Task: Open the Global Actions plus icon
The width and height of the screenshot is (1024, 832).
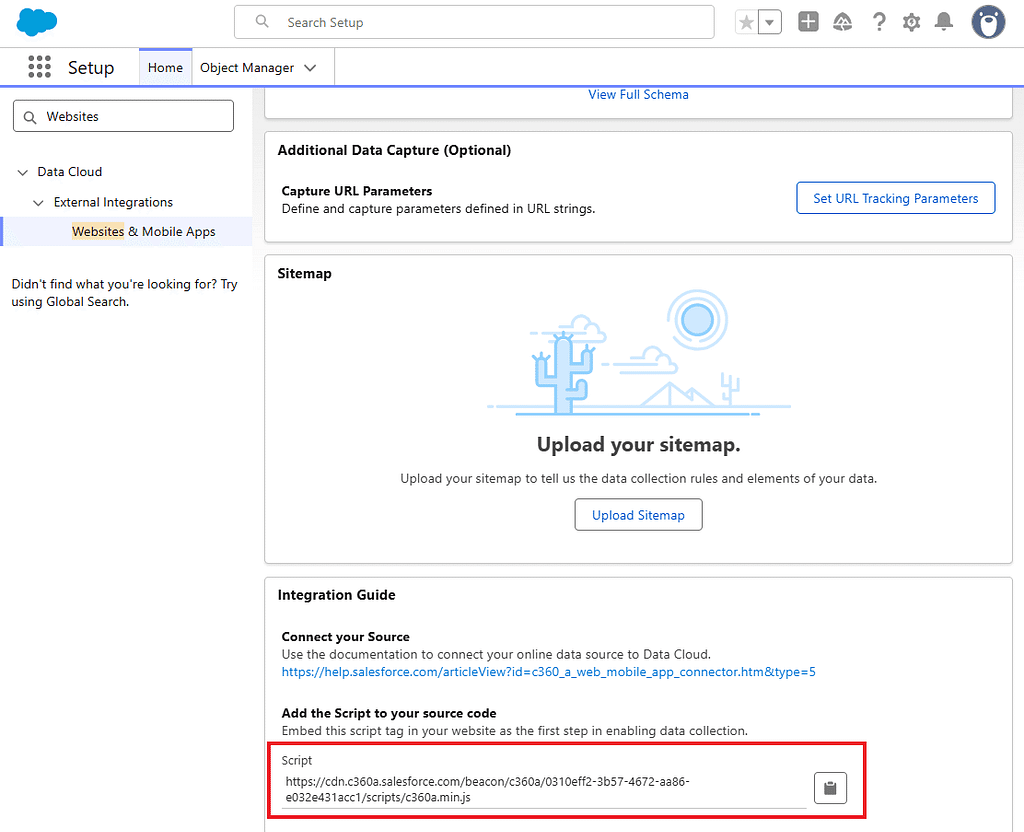Action: pos(808,22)
